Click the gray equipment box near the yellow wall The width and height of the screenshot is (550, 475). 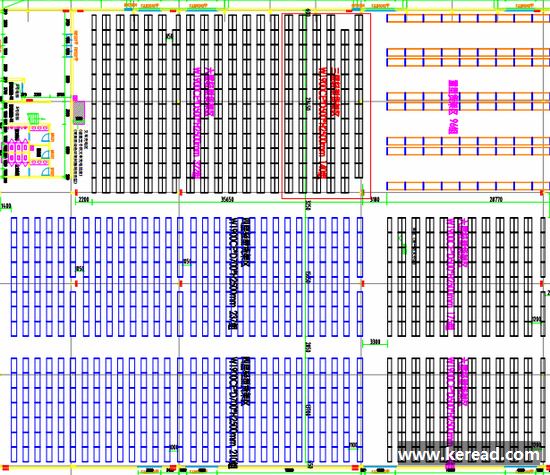(x=79, y=112)
